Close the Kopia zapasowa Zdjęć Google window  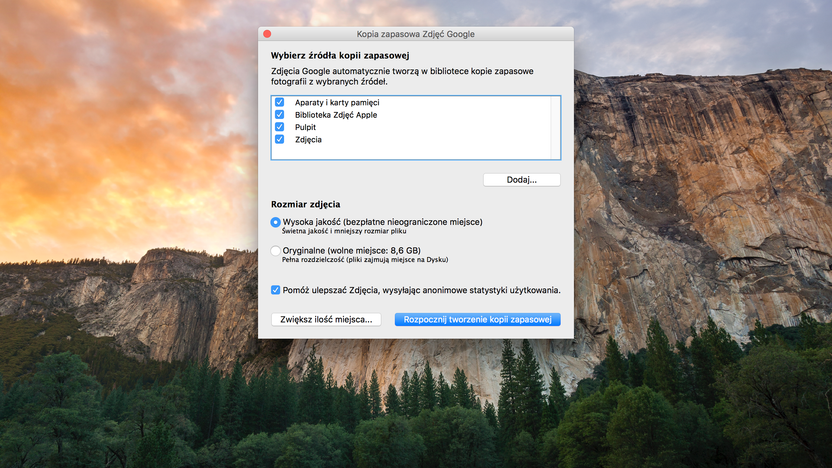pyautogui.click(x=267, y=34)
